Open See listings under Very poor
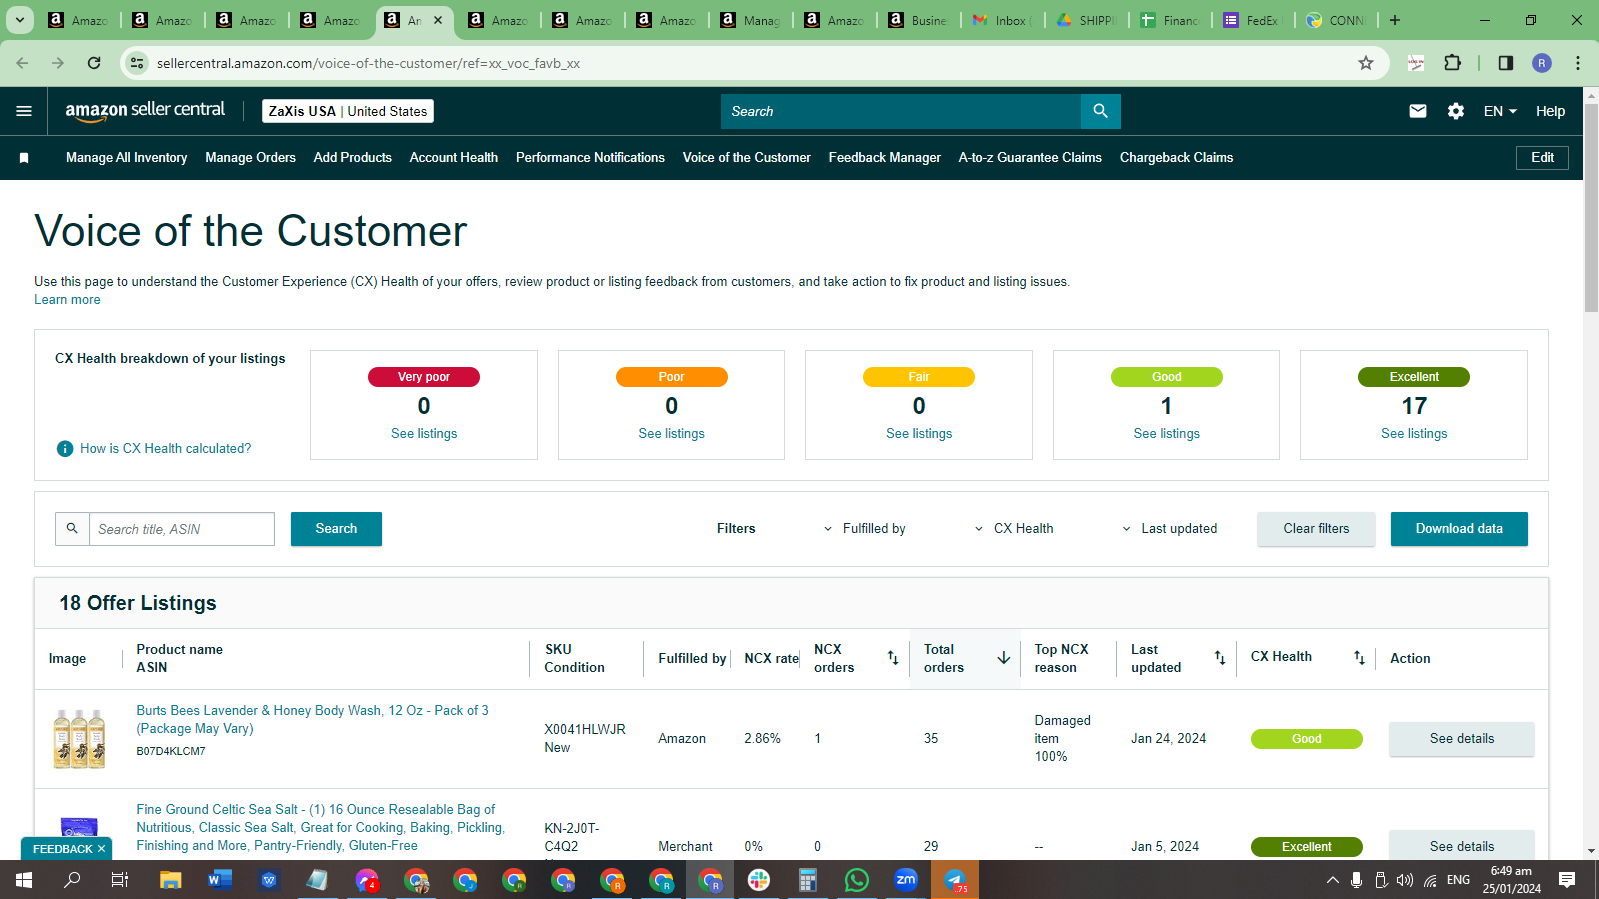1599x899 pixels. click(x=424, y=434)
